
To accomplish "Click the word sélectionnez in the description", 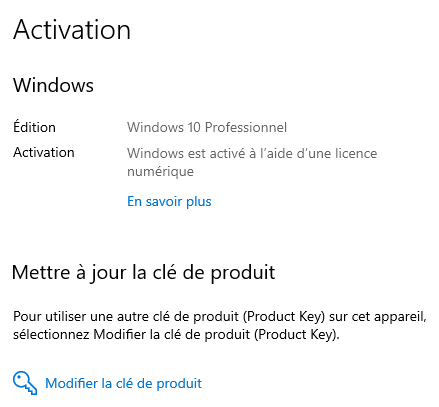I will pos(51,334).
